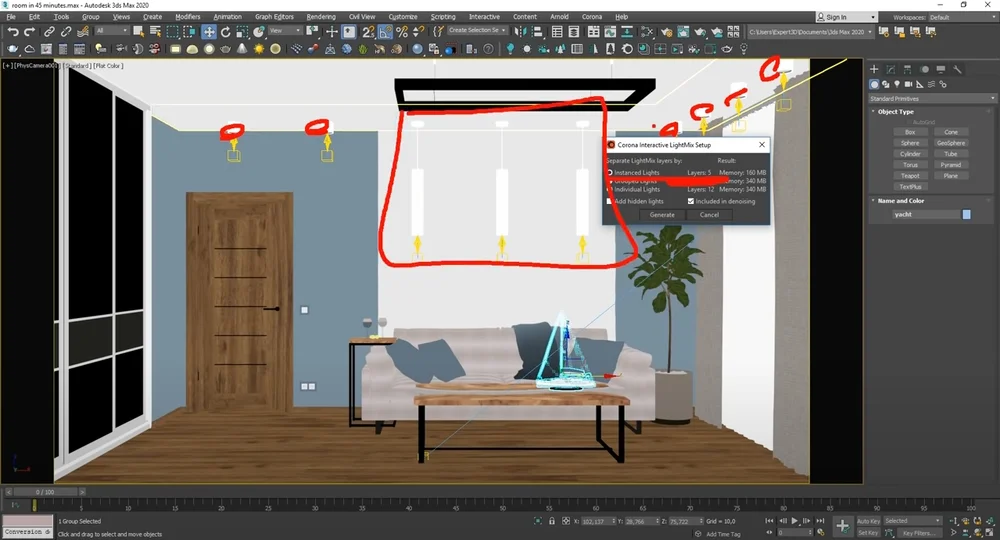The width and height of the screenshot is (1000, 540).
Task: Click the X coordinate field
Action: click(x=597, y=522)
